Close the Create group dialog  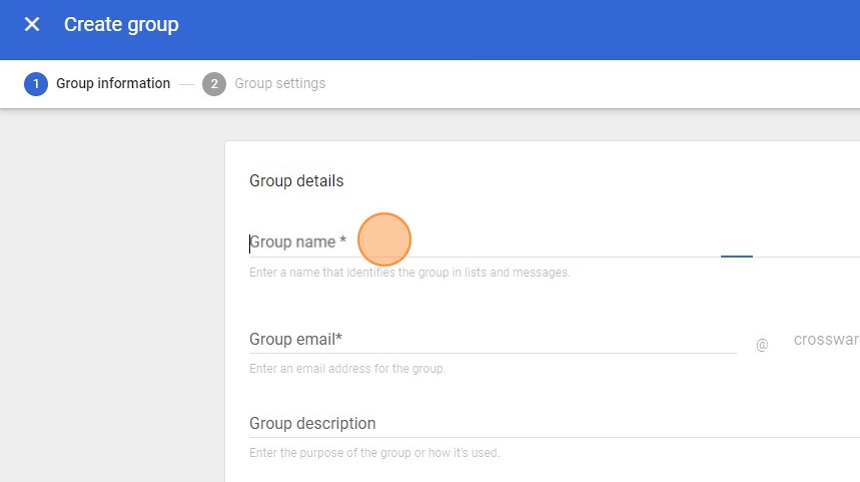click(32, 24)
